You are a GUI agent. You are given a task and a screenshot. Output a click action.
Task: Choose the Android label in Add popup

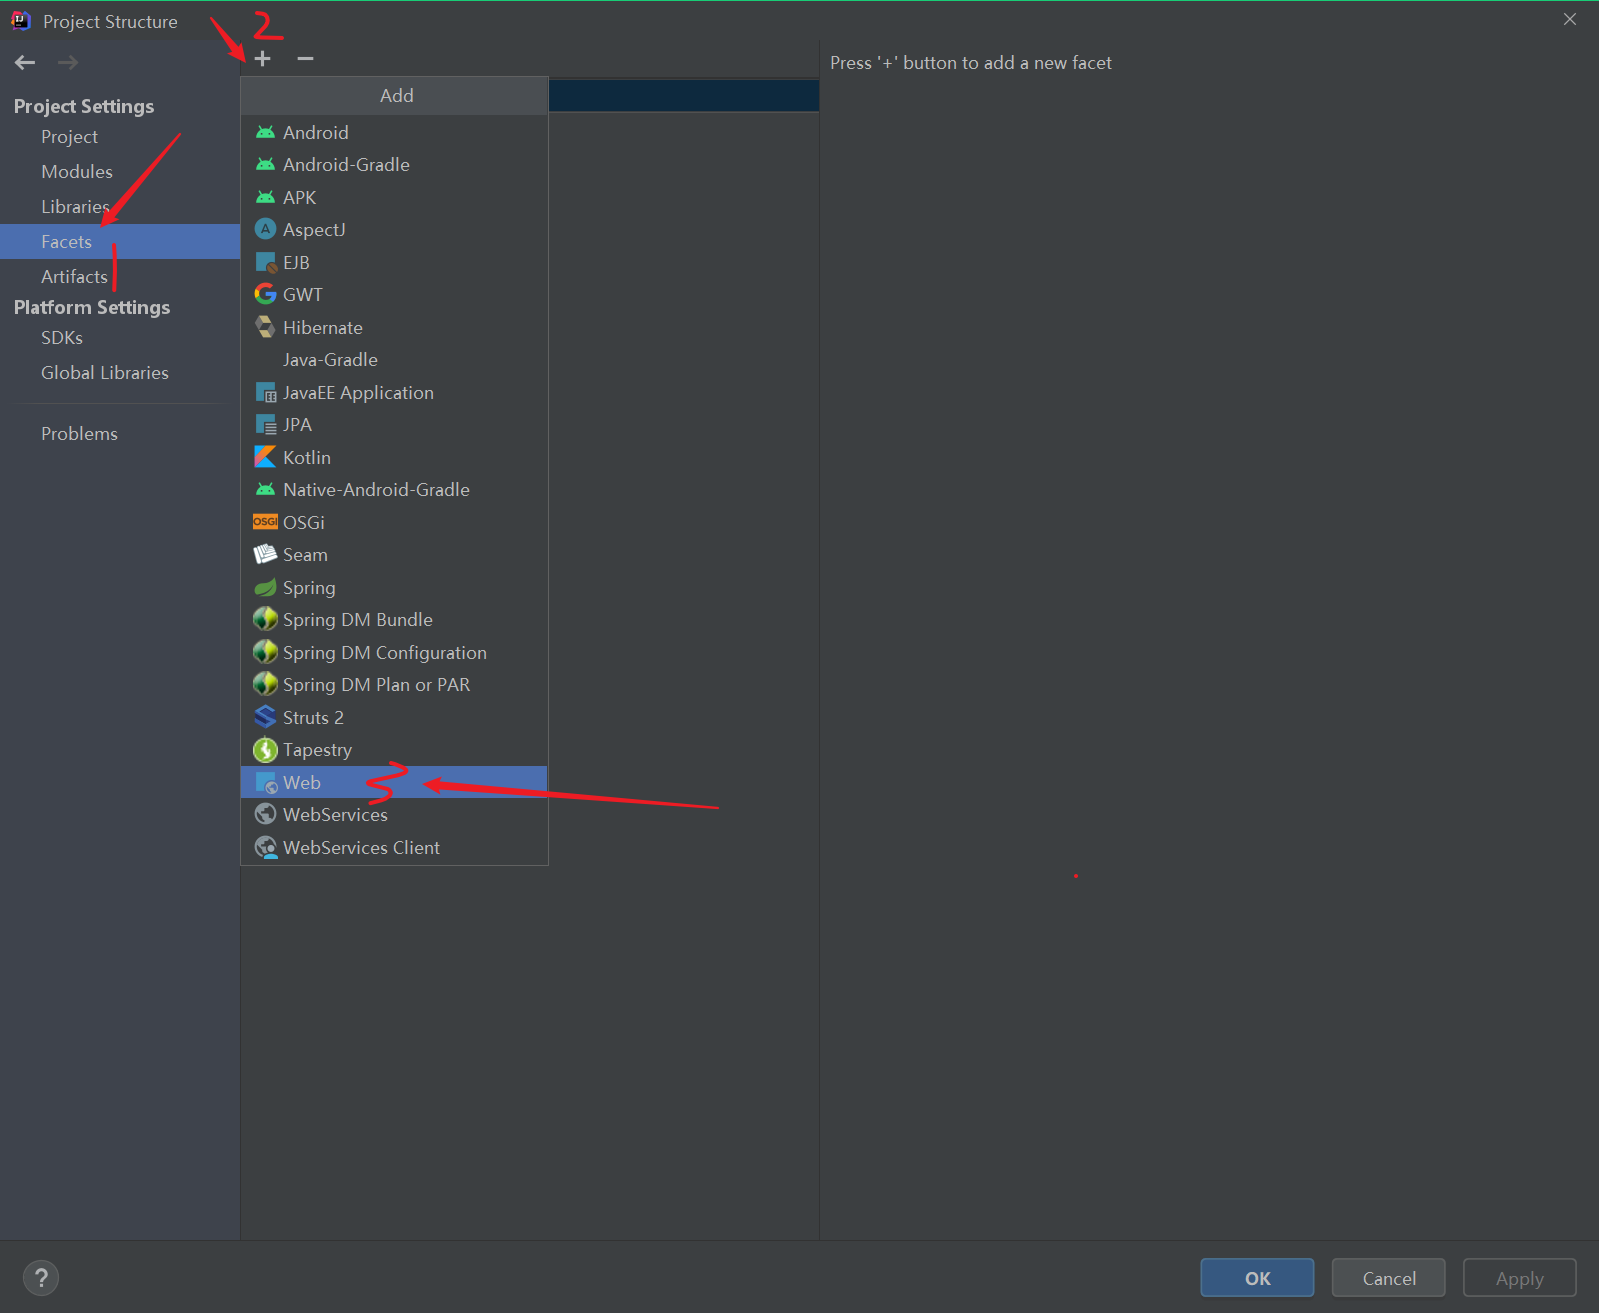(316, 132)
